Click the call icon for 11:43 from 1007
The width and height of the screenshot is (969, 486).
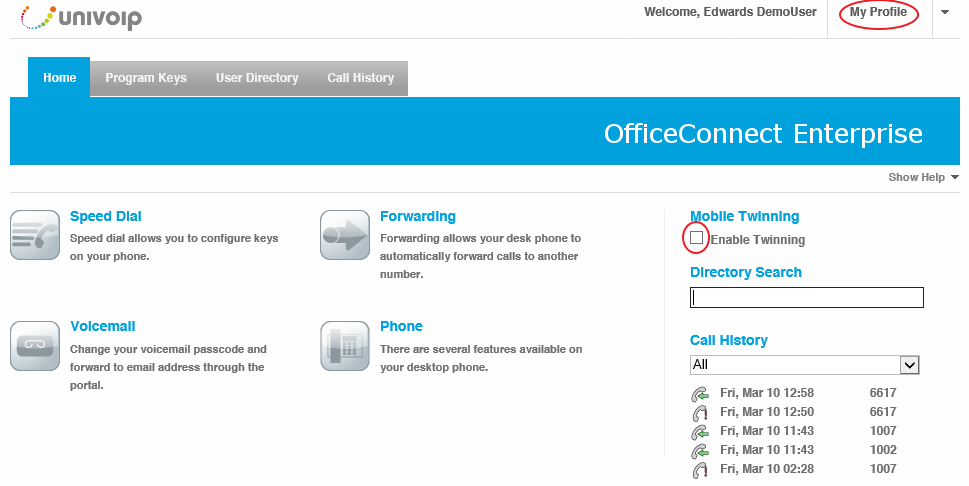click(x=700, y=432)
